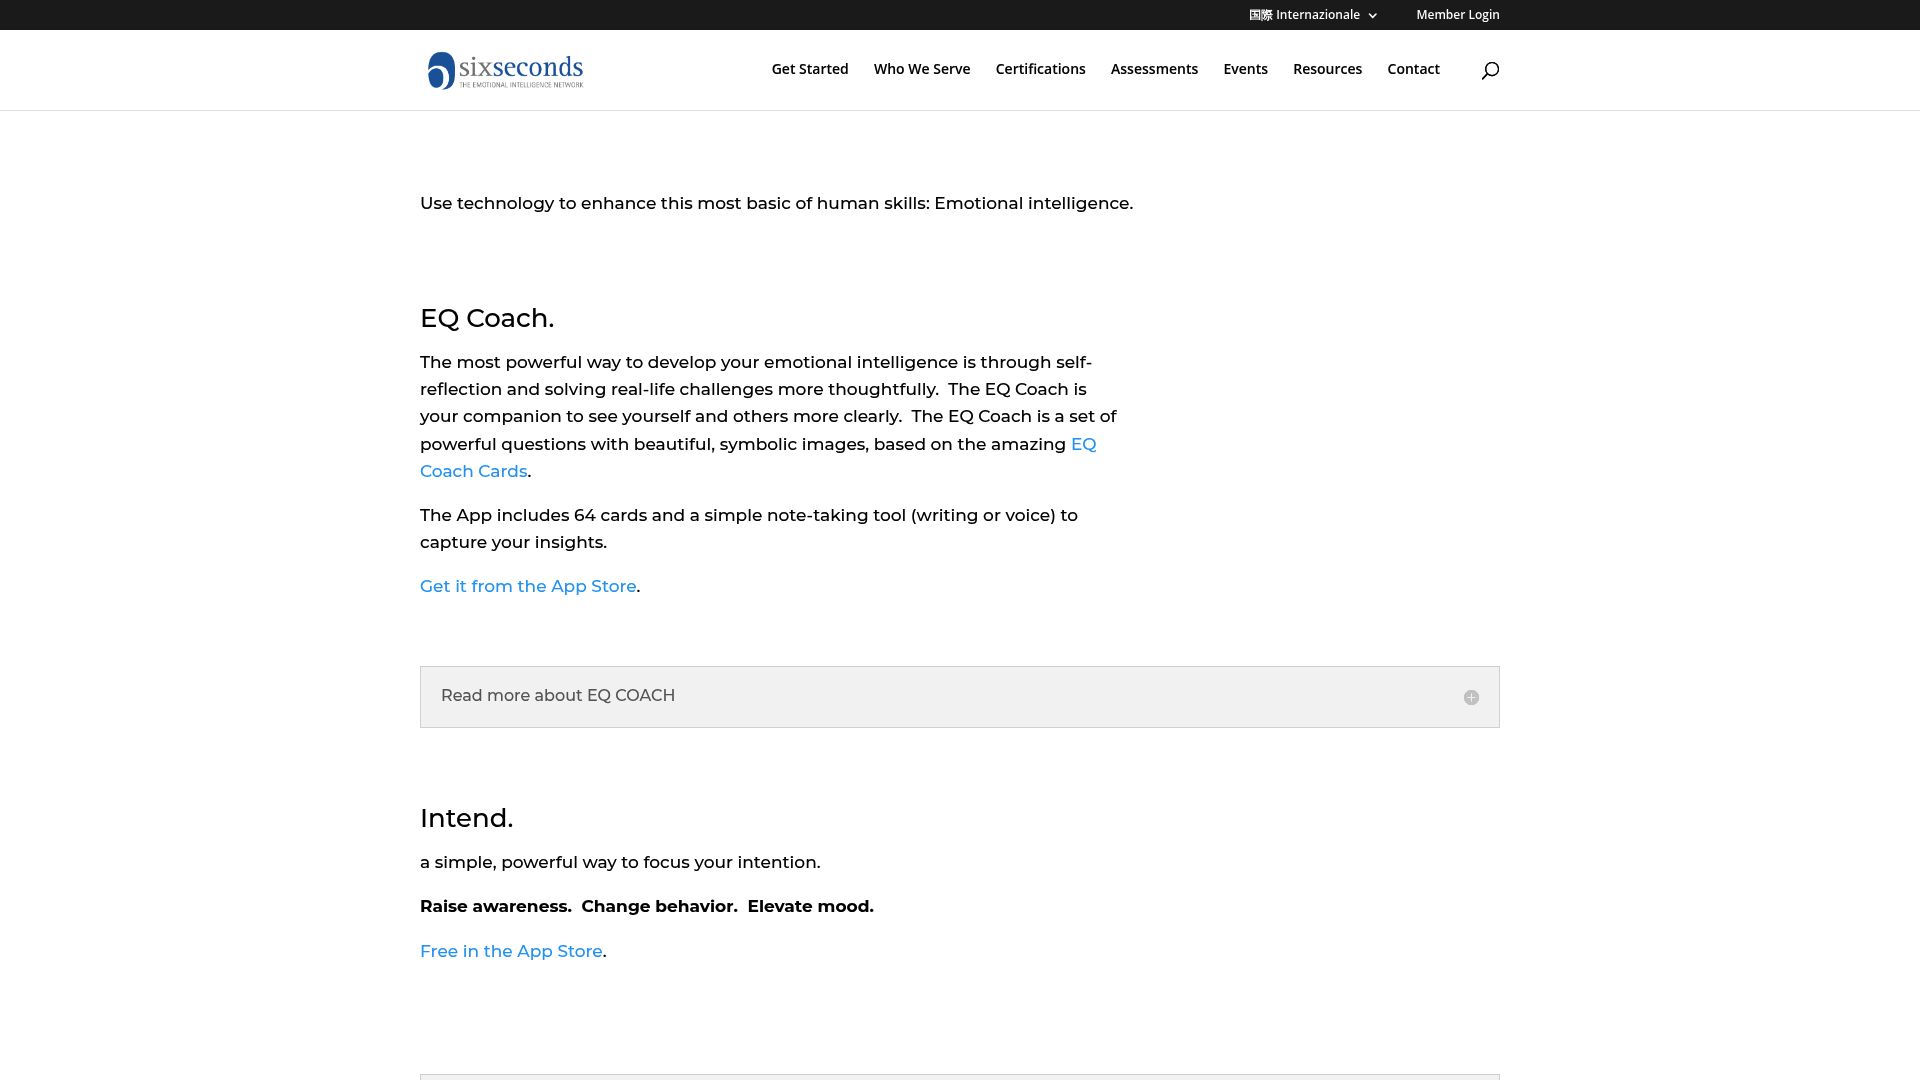Click Free in the App Store link
The height and width of the screenshot is (1080, 1920).
511,952
